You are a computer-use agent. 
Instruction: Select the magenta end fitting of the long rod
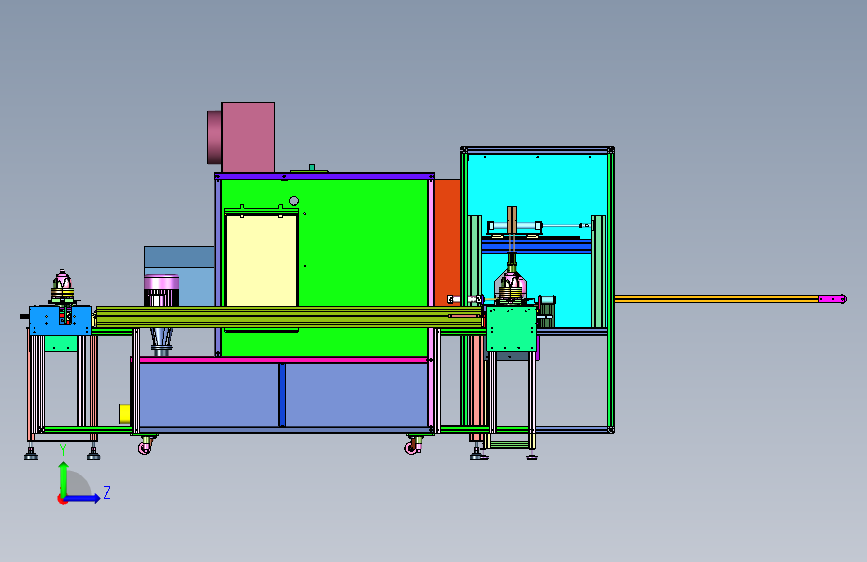point(832,299)
